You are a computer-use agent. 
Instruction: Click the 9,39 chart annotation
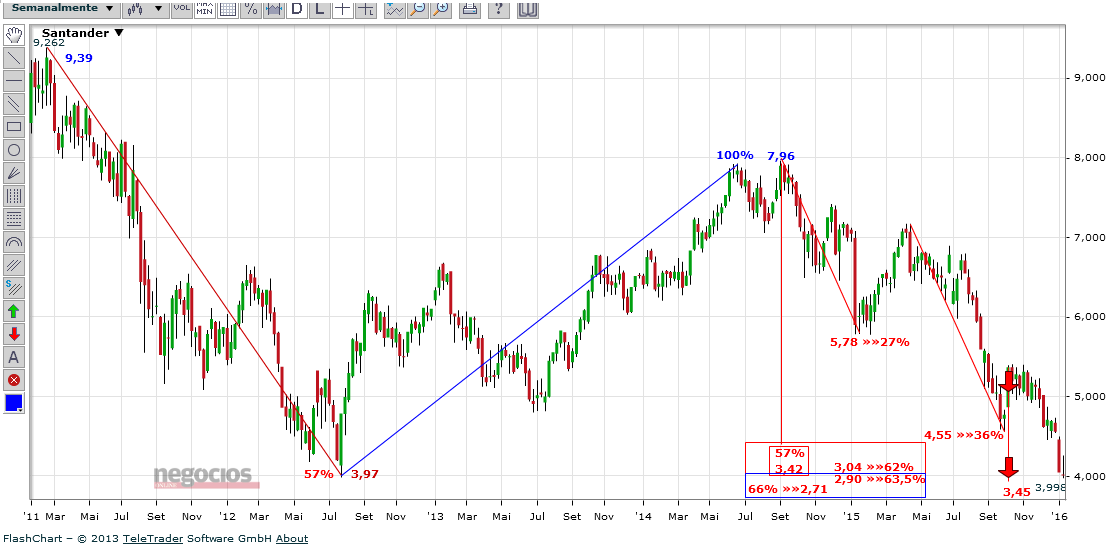pyautogui.click(x=79, y=58)
